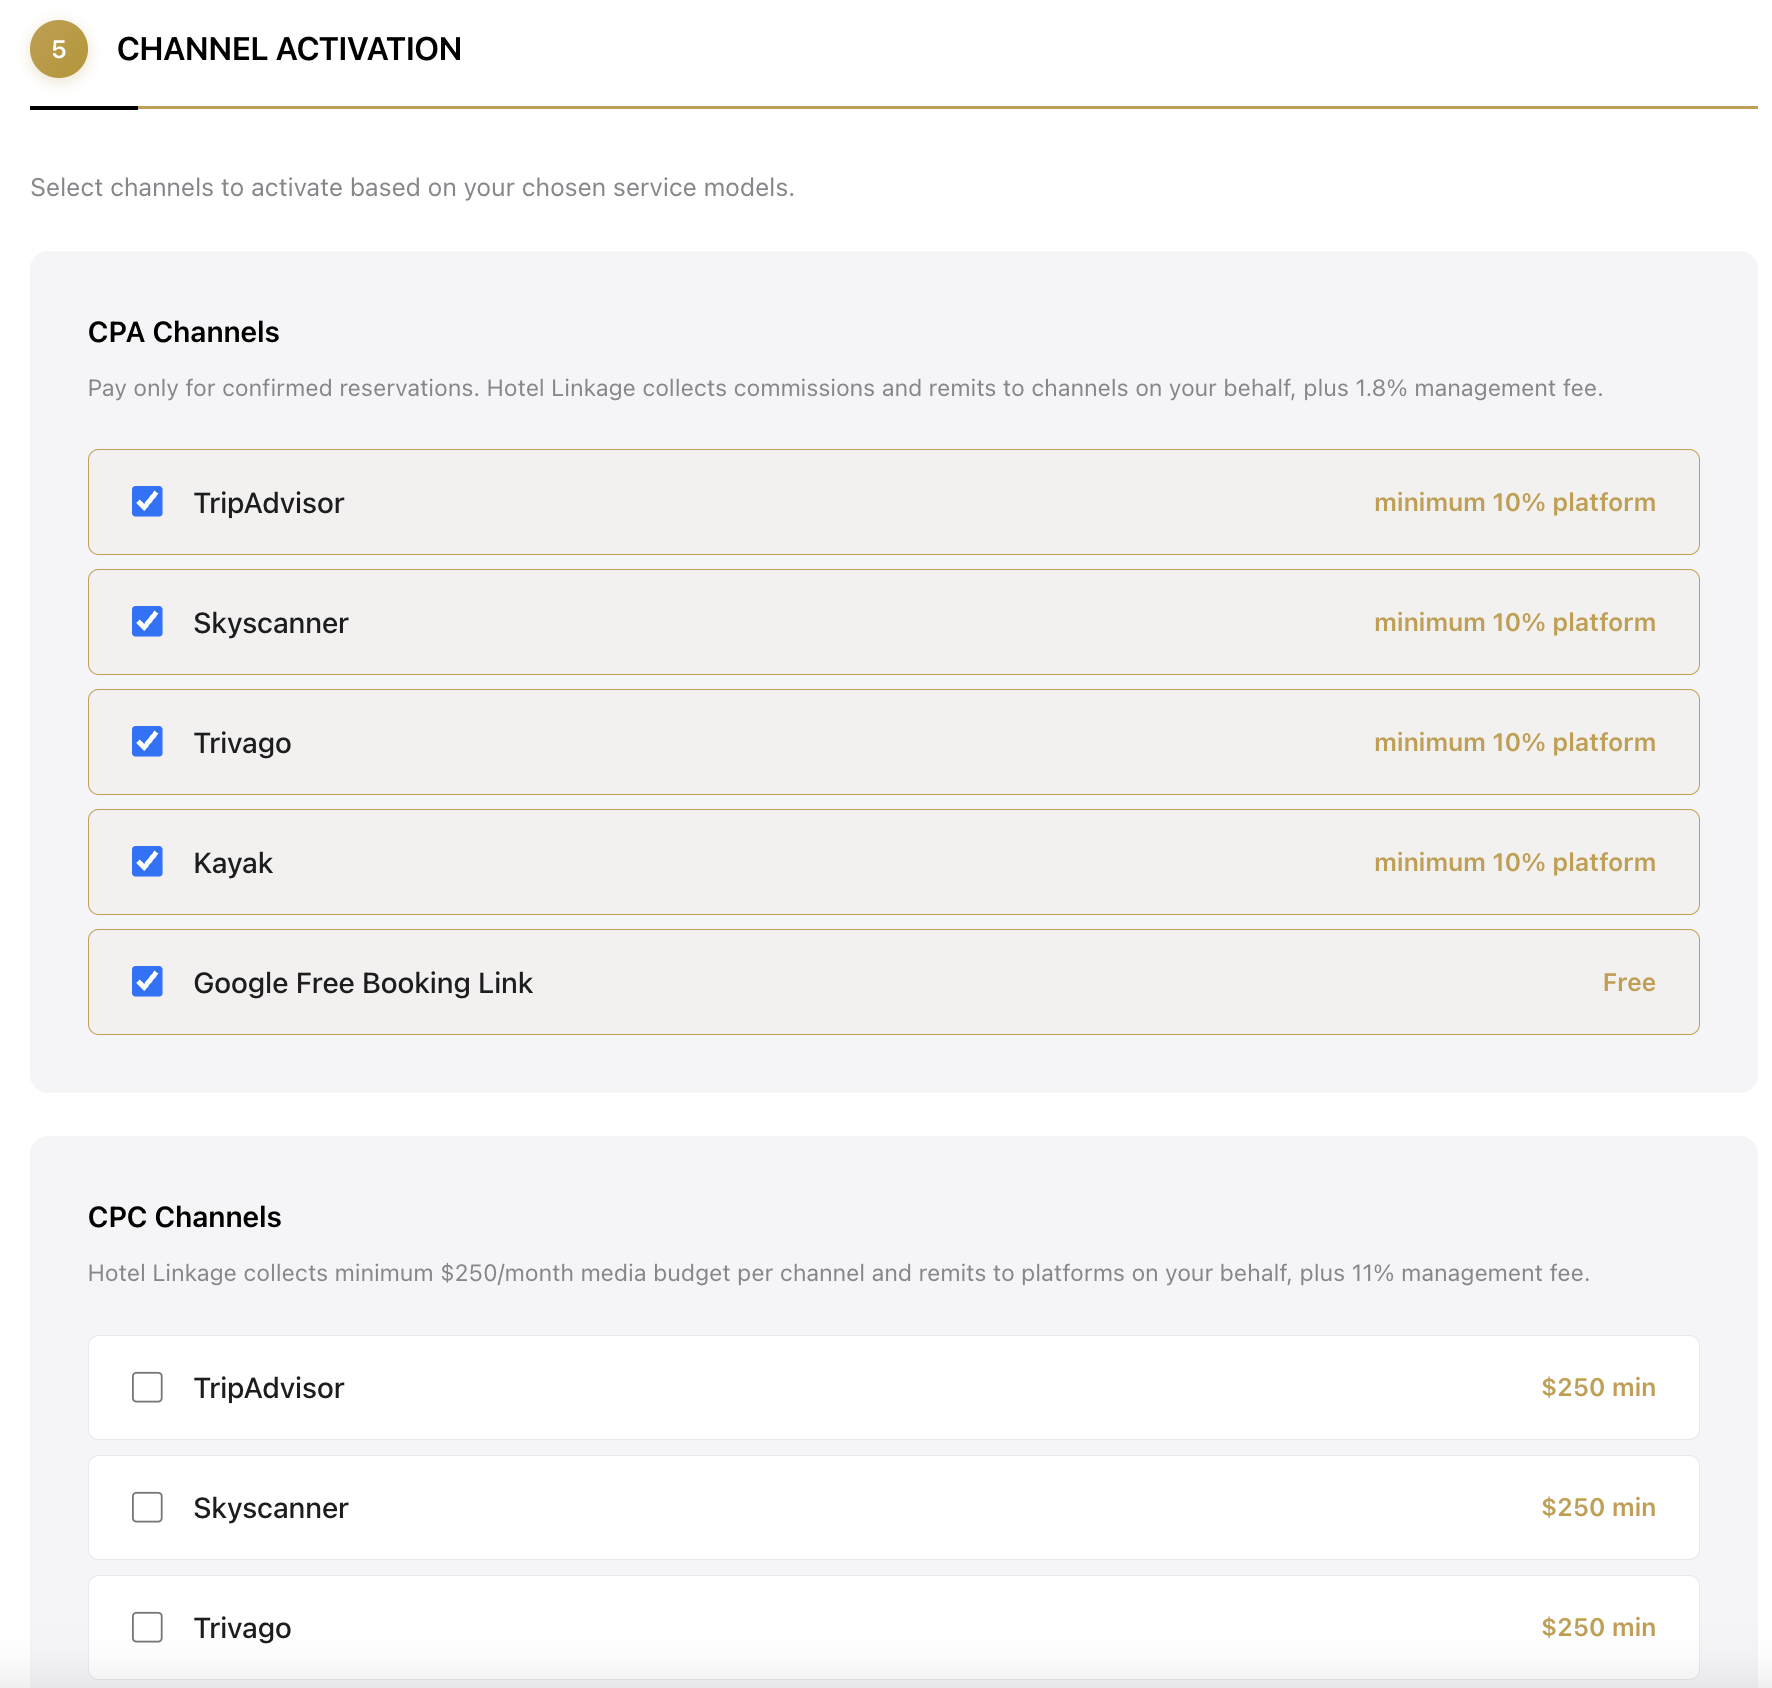This screenshot has width=1772, height=1688.
Task: Click the TripAdvisor label in CPA Channels
Action: coord(269,503)
